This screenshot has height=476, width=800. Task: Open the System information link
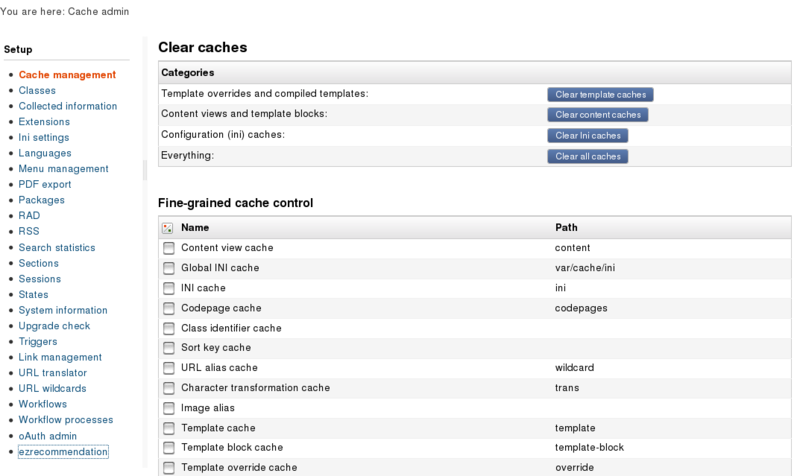(63, 310)
